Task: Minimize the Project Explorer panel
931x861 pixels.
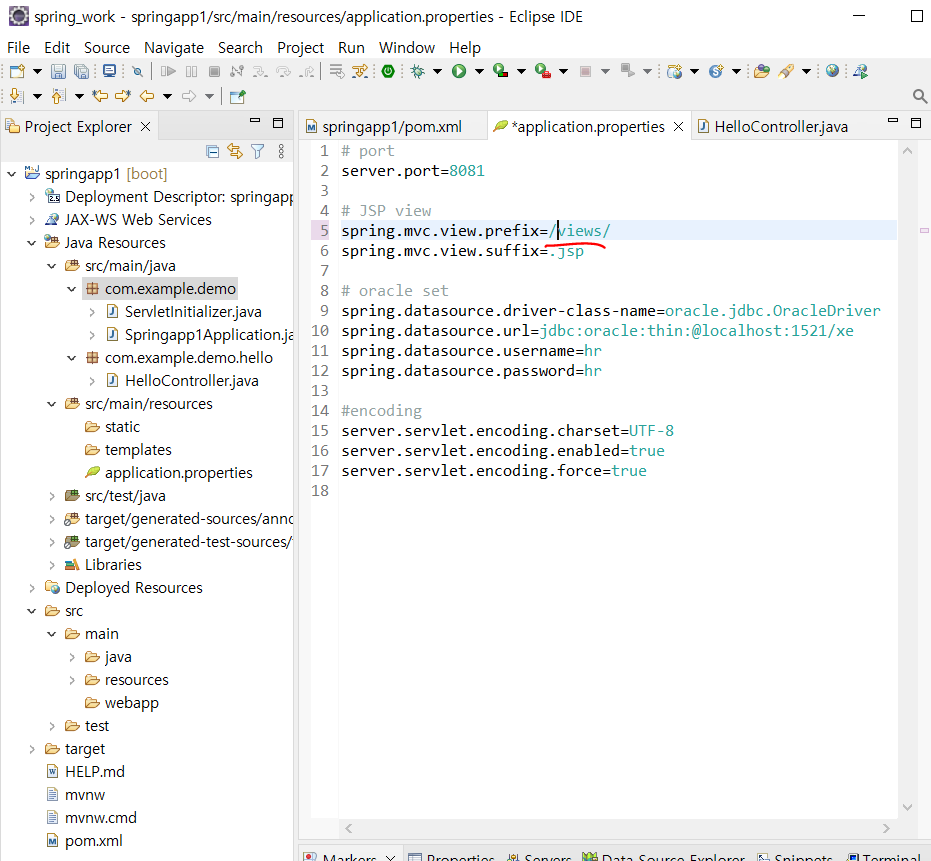Action: click(x=255, y=122)
